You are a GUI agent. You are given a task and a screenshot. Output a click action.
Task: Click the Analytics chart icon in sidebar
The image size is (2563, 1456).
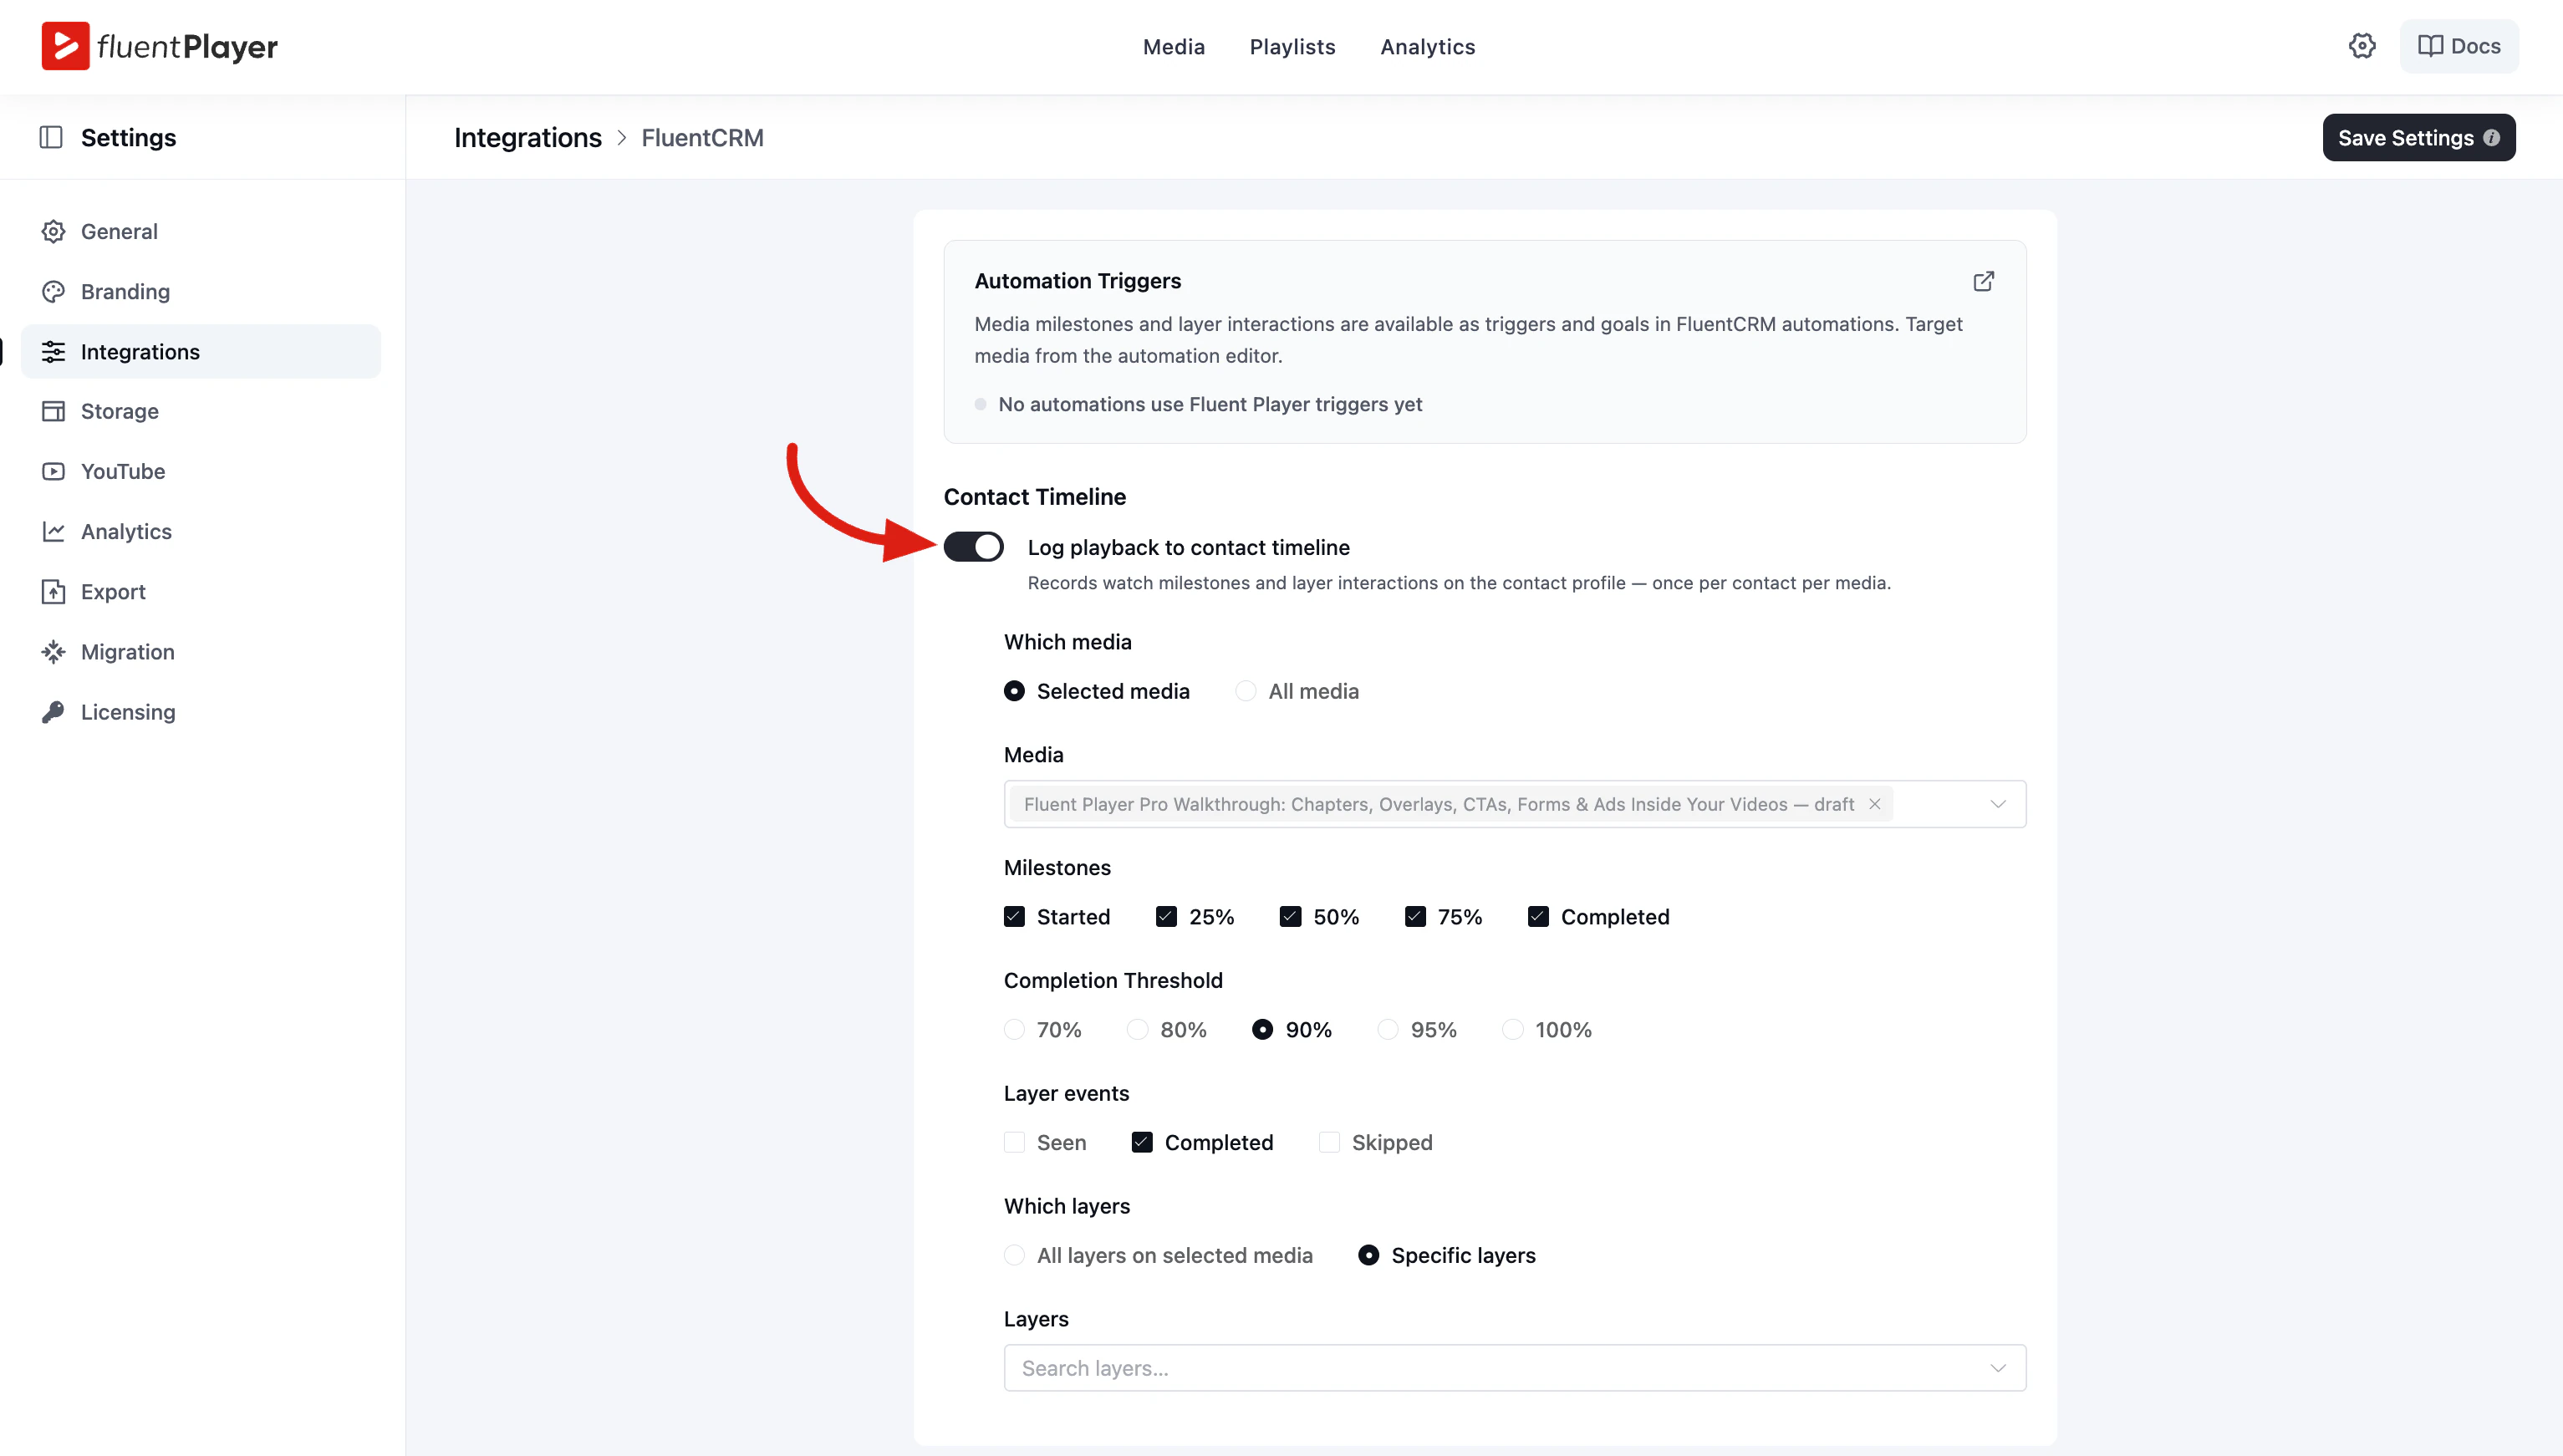pos(54,531)
